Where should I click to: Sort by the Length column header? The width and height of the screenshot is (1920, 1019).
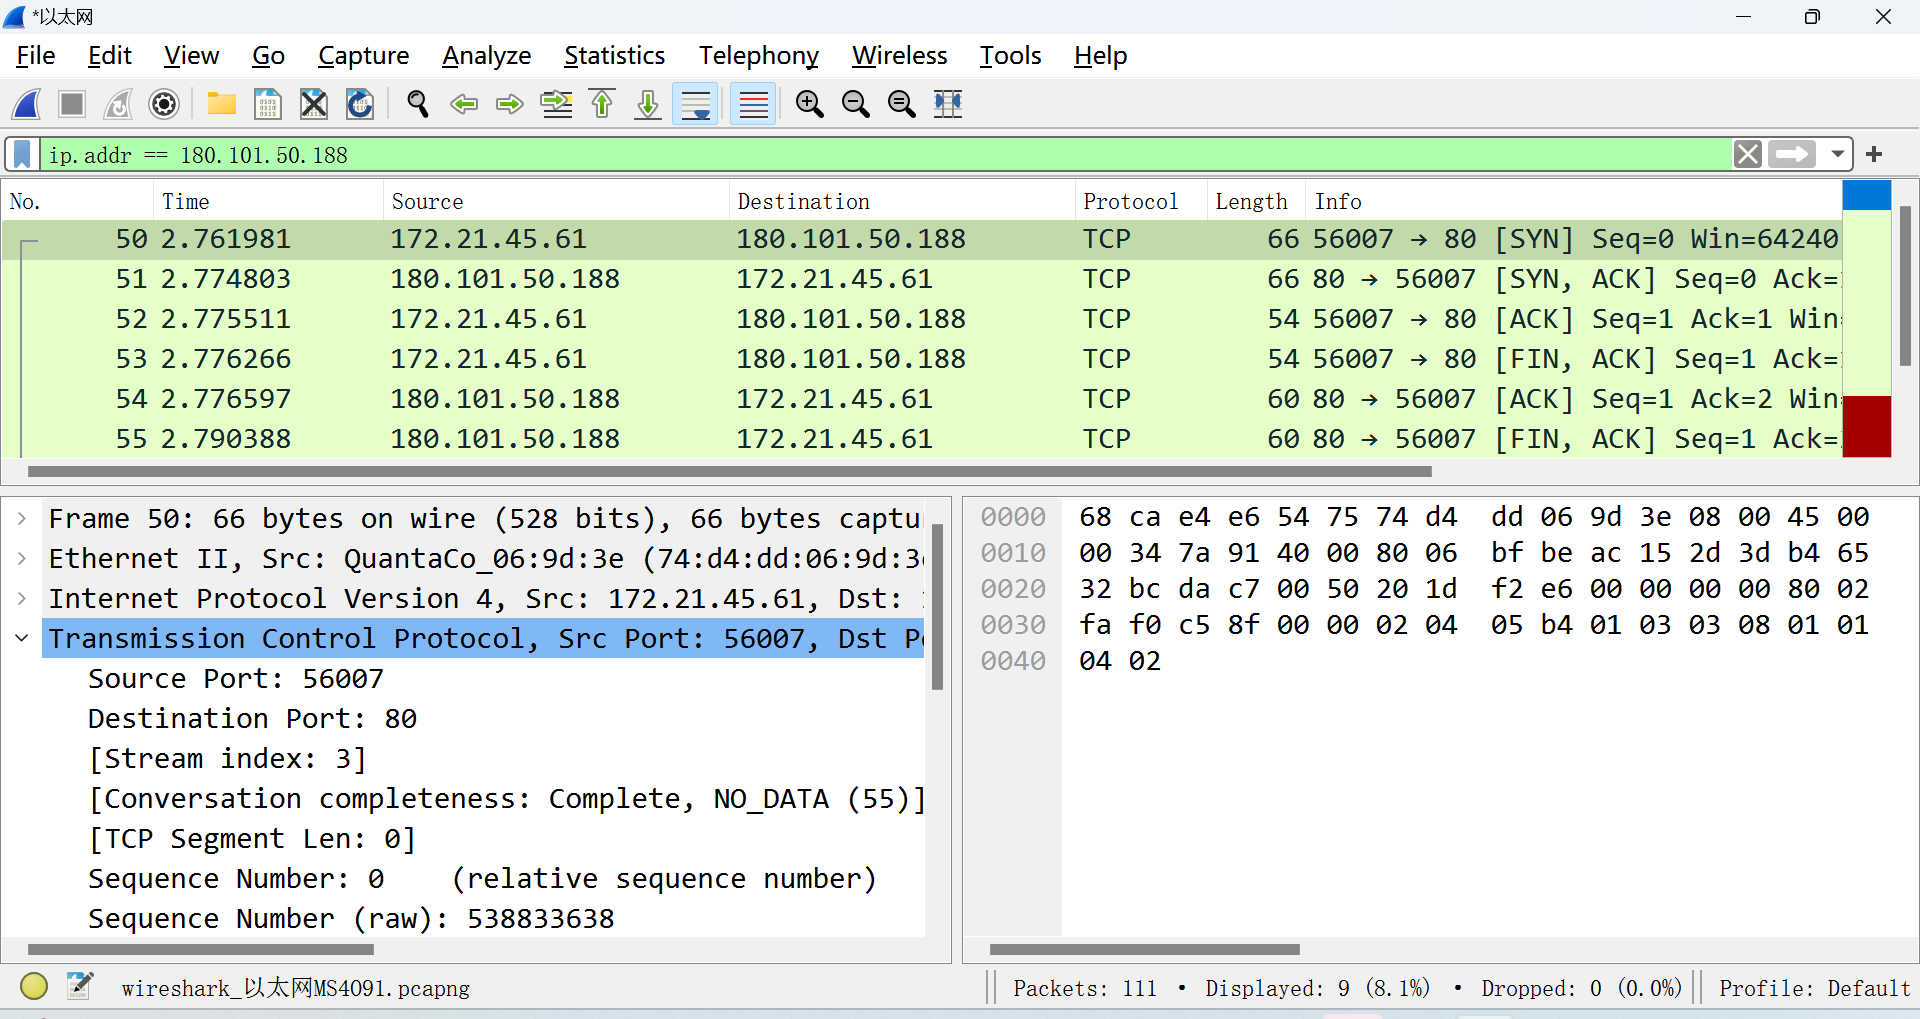click(x=1256, y=202)
